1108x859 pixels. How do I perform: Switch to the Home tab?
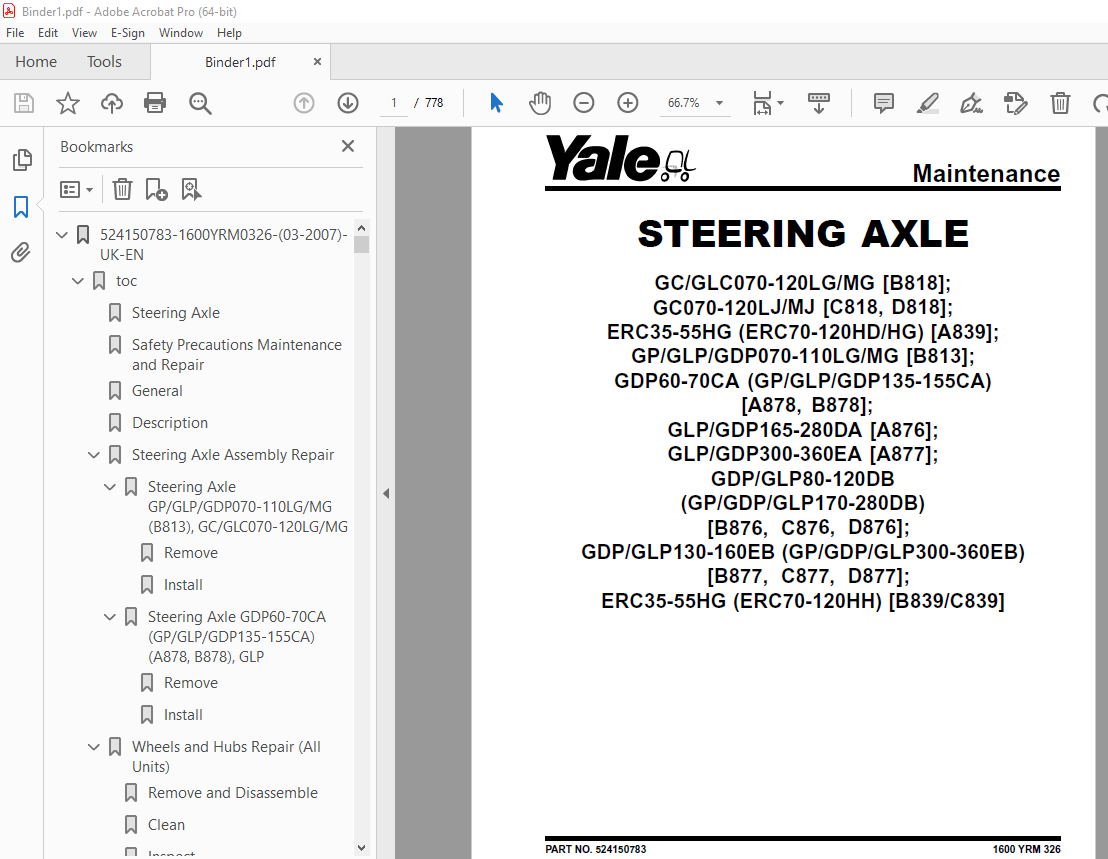(x=36, y=62)
